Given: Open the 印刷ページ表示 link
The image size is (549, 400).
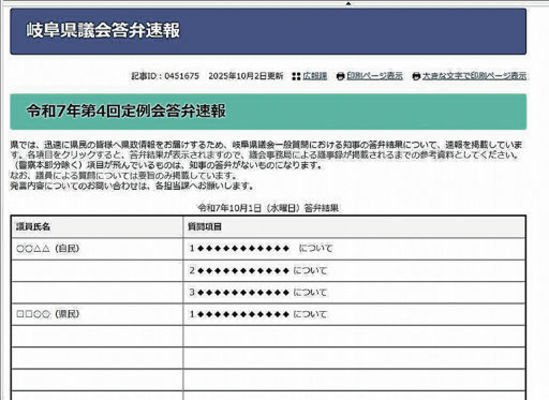Looking at the screenshot, I should point(375,76).
